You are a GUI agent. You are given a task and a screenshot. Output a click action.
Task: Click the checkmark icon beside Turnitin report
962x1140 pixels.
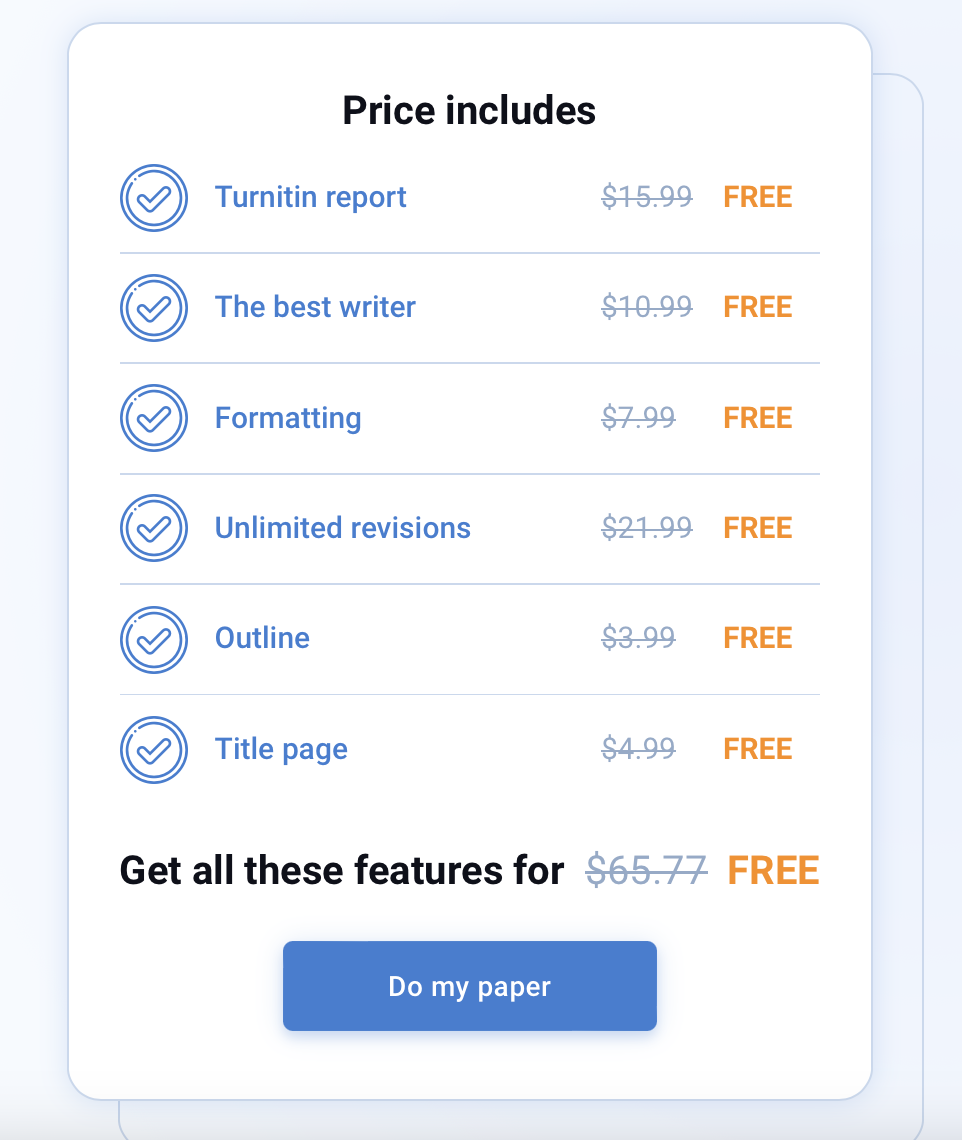pyautogui.click(x=154, y=197)
